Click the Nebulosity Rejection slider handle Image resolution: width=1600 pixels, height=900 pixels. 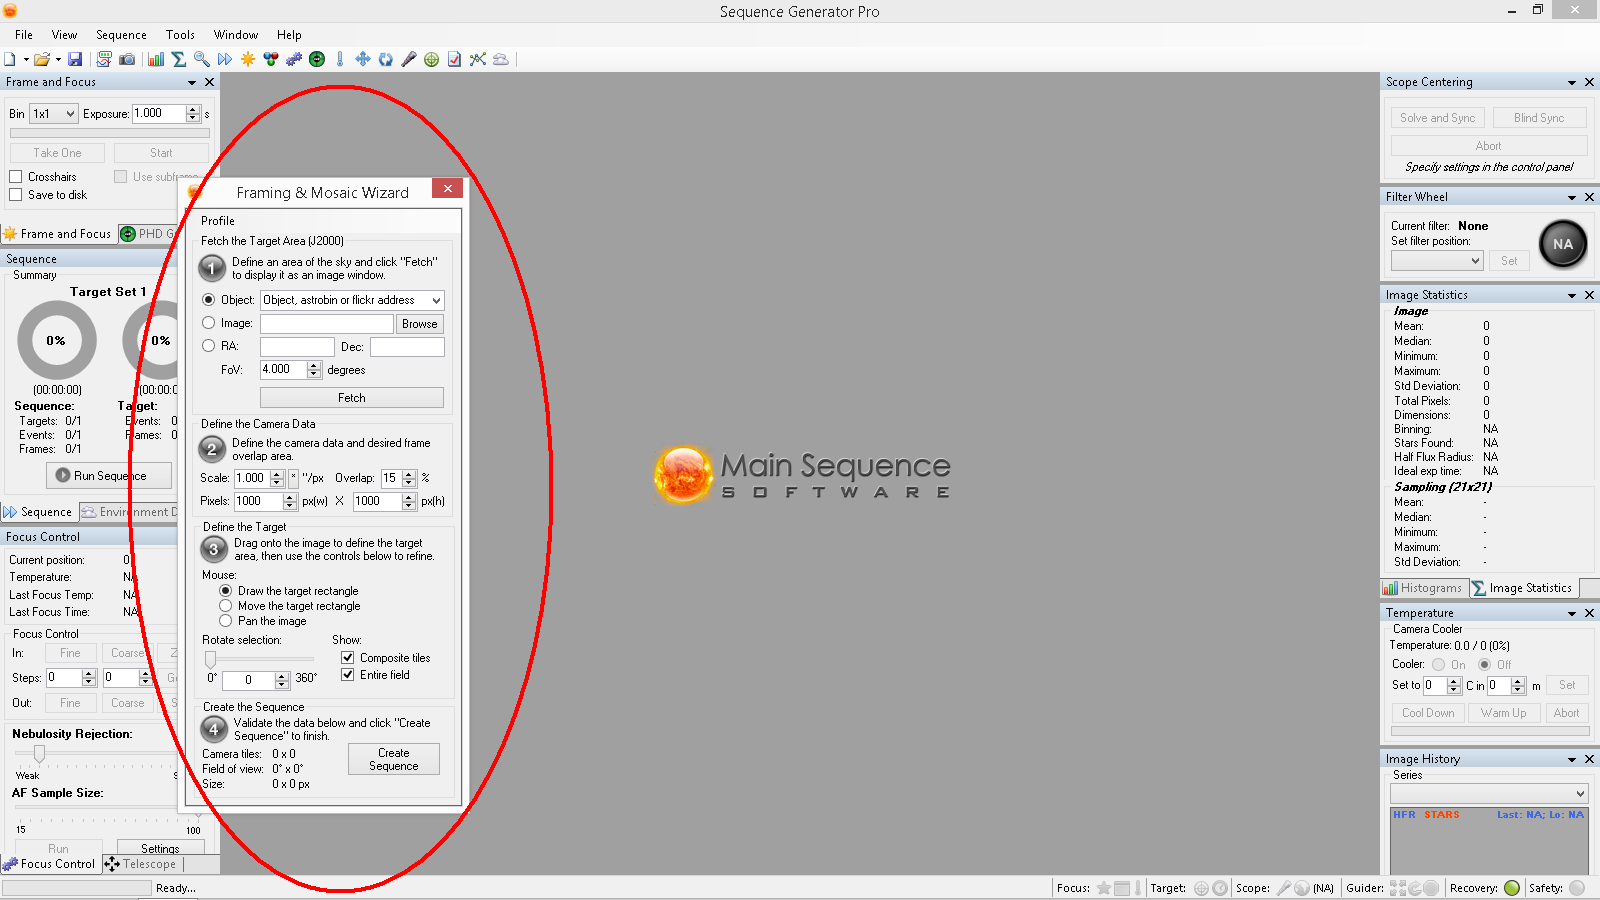click(x=39, y=753)
